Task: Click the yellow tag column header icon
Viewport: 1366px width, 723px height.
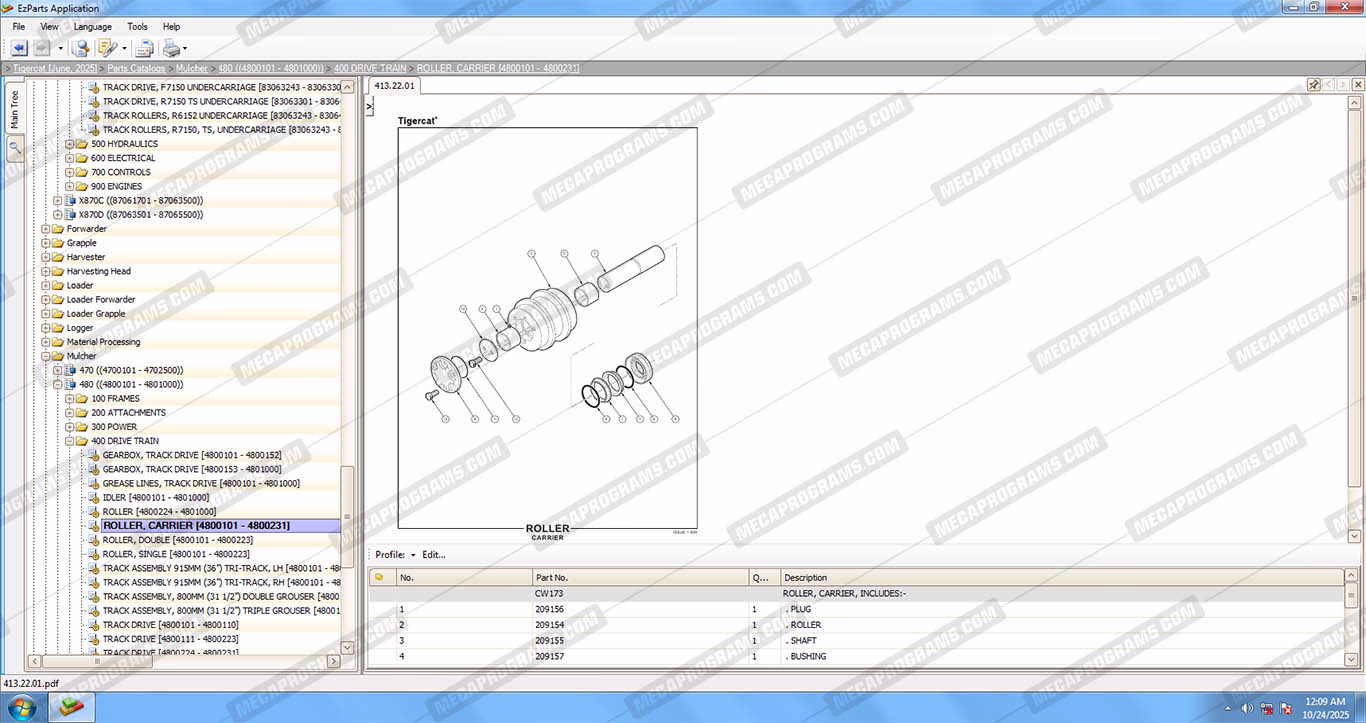Action: [379, 577]
